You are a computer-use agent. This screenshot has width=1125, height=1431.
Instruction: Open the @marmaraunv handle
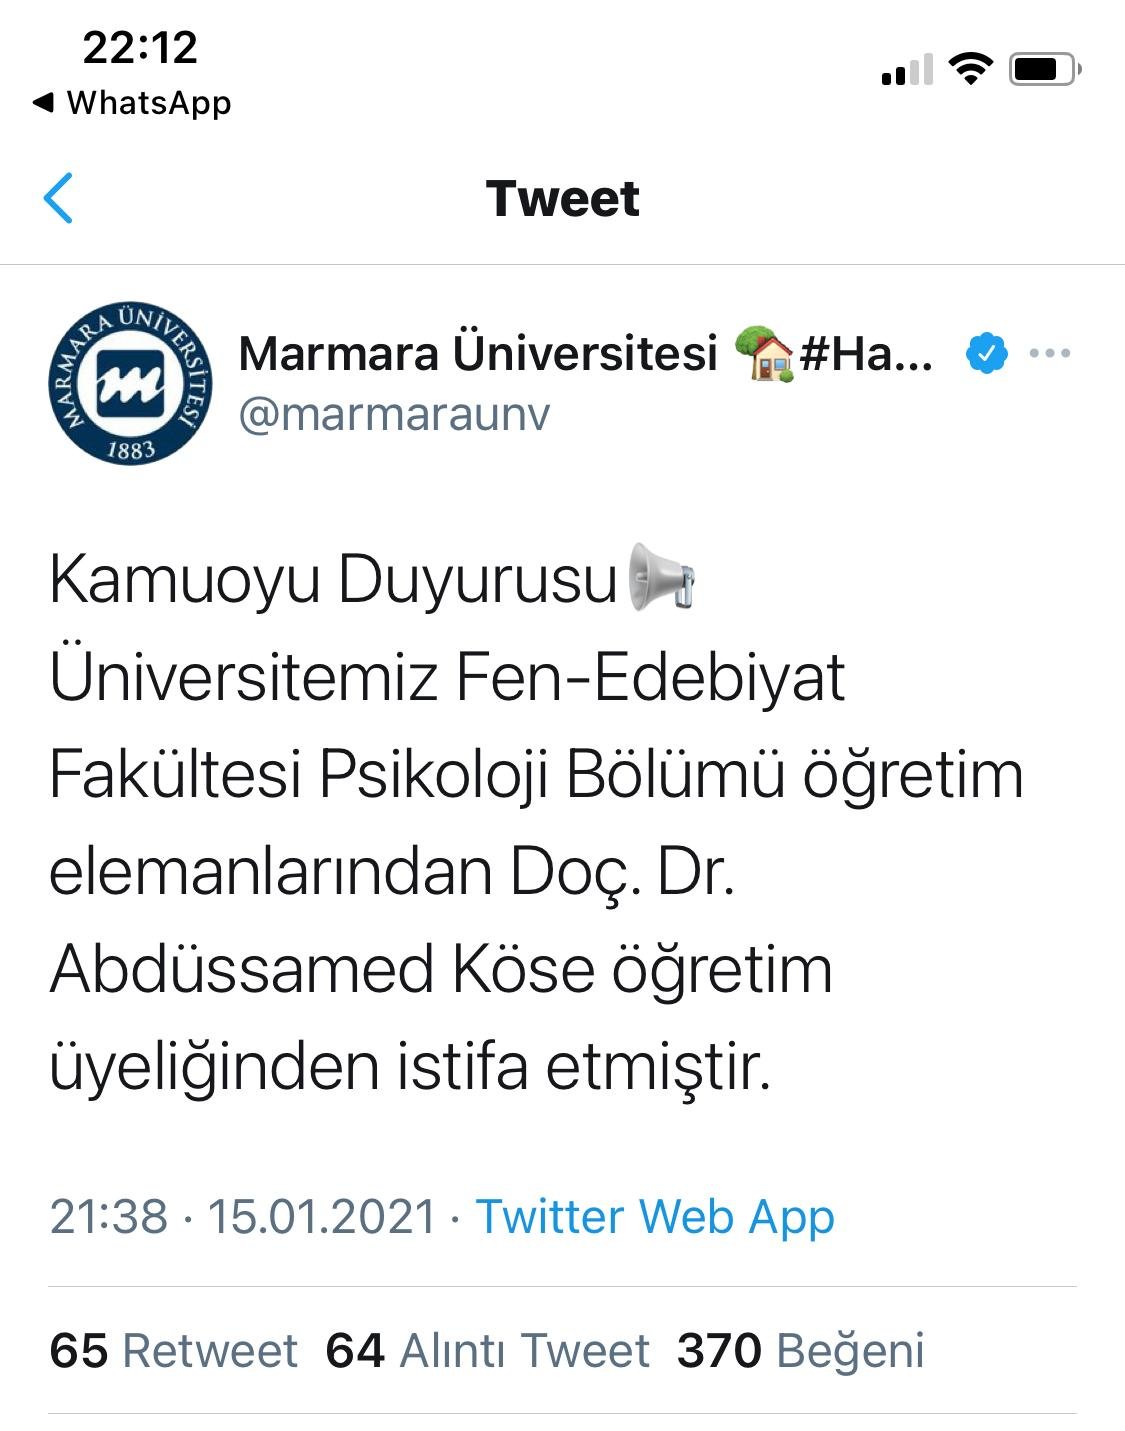click(394, 414)
